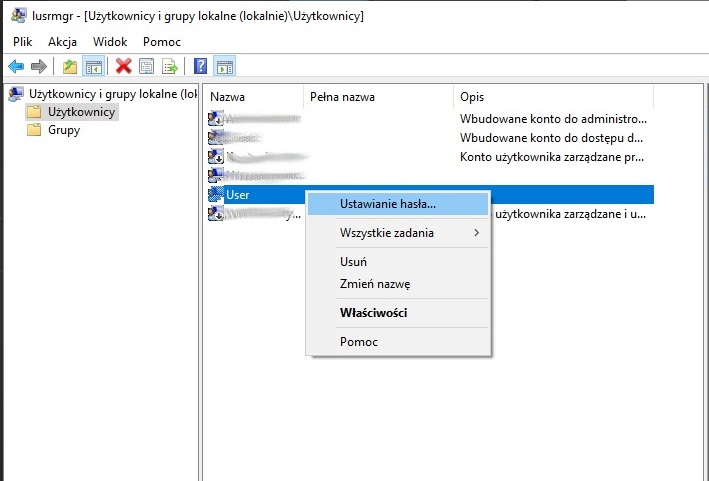Click Pomoc in the context menu
This screenshot has width=709, height=481.
(398, 342)
